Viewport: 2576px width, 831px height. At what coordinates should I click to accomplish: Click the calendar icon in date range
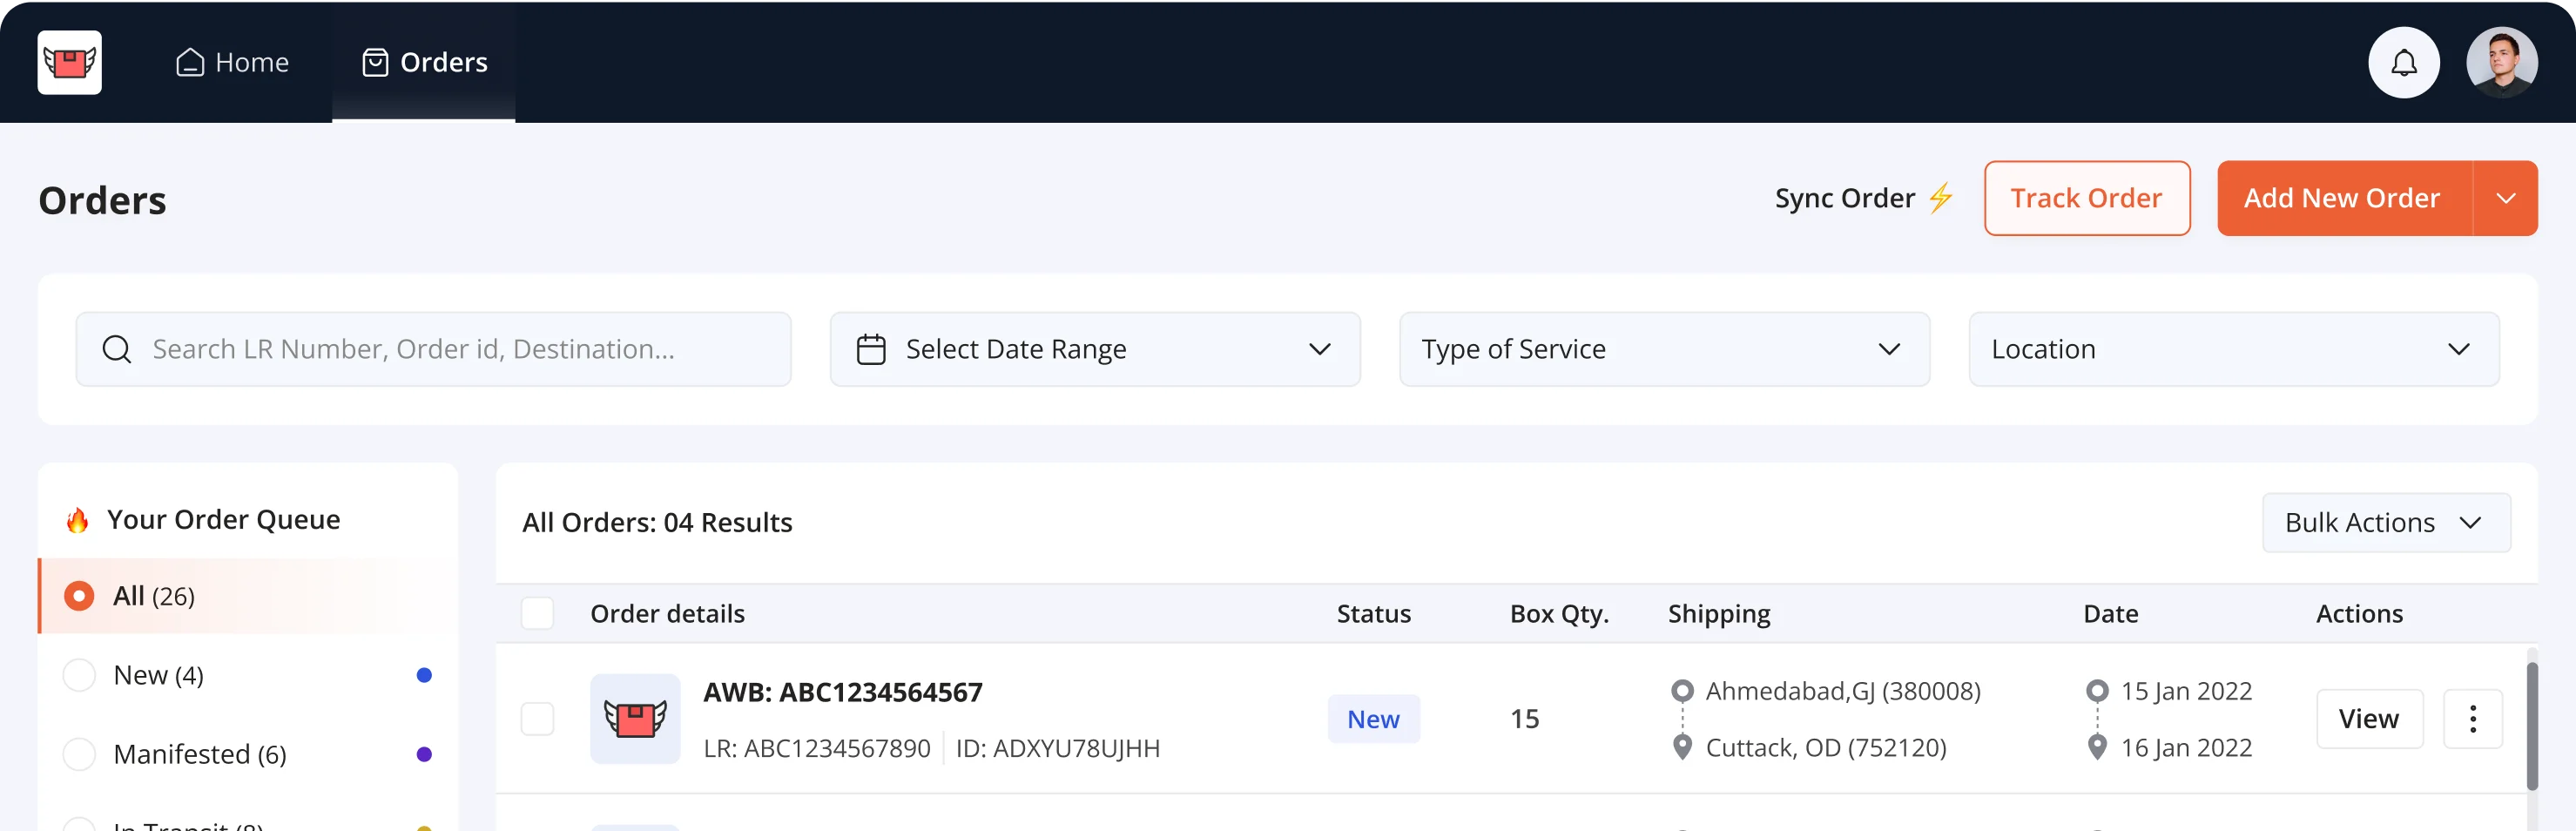point(871,349)
